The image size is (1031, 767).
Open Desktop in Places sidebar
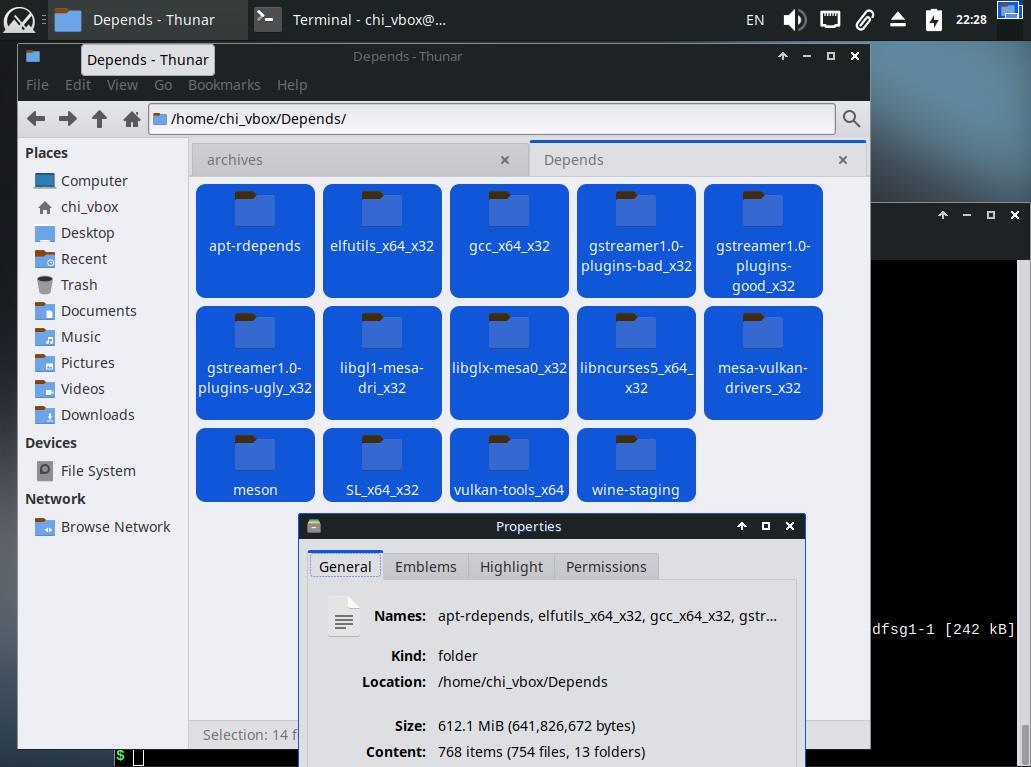pos(87,233)
